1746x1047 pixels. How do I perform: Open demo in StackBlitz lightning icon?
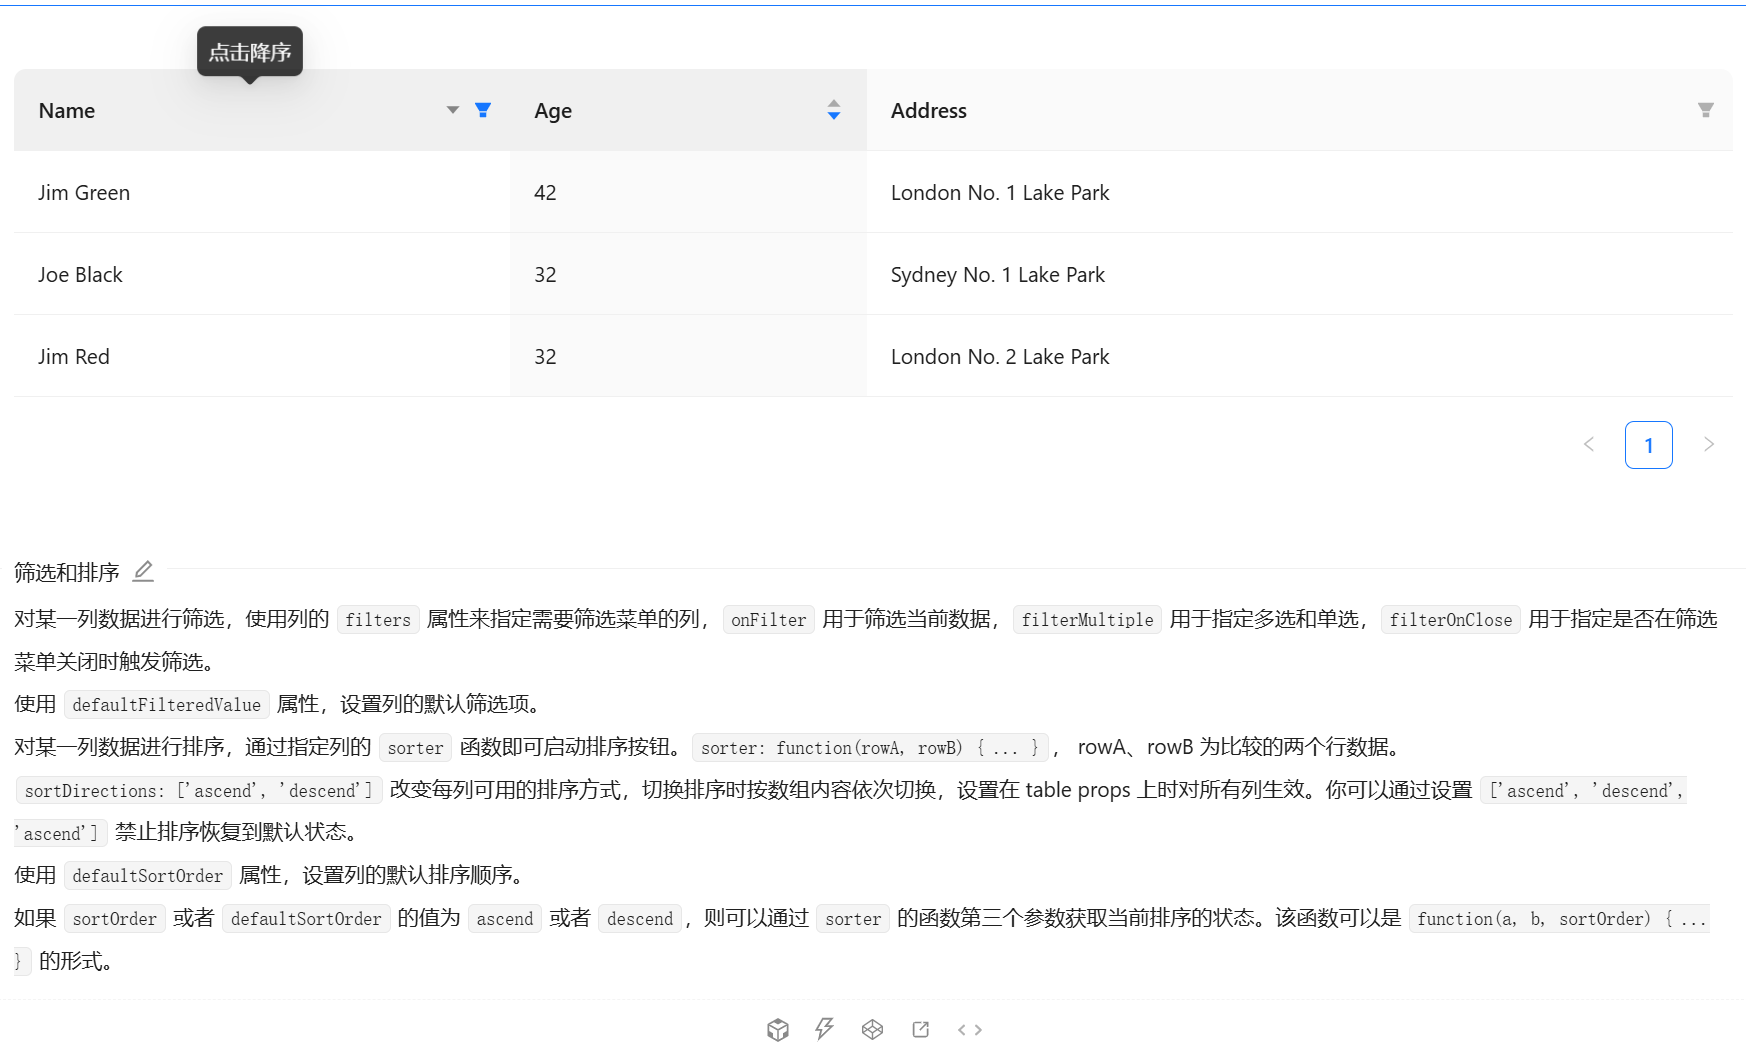coord(824,1029)
